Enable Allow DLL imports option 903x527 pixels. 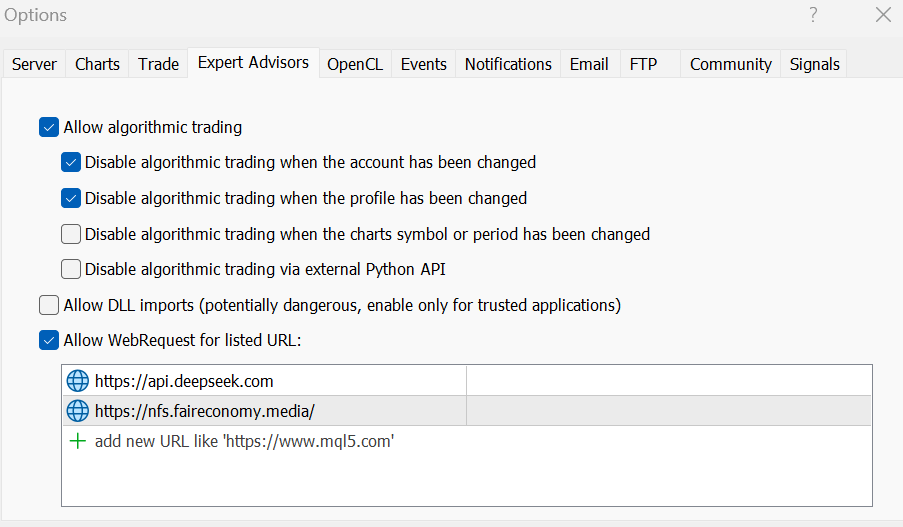point(49,305)
